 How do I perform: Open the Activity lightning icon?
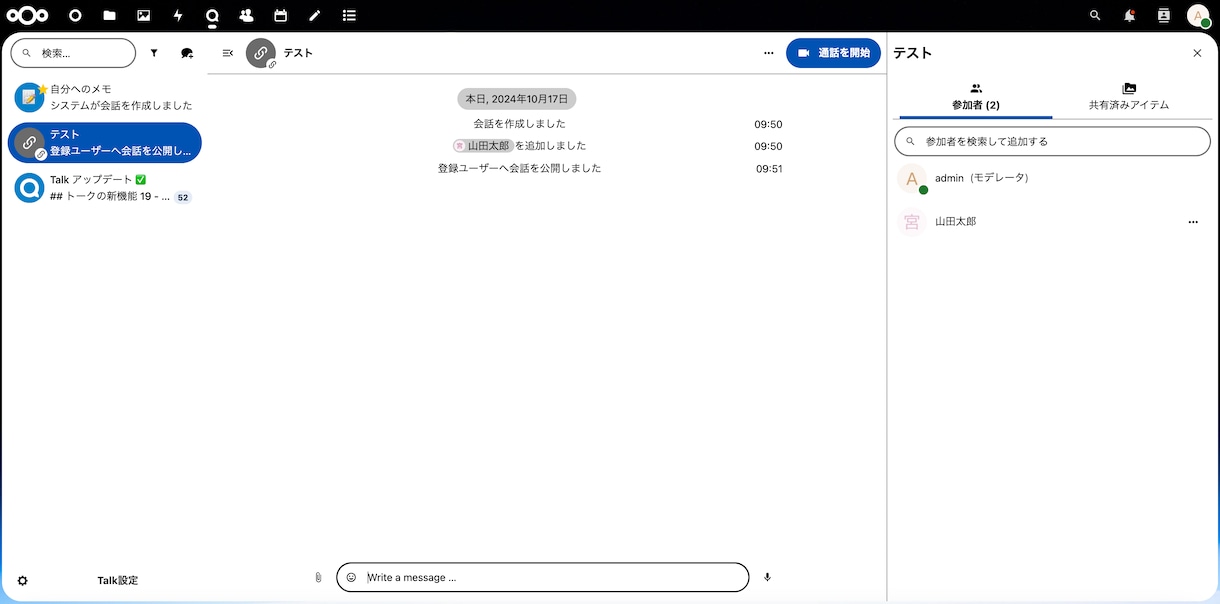[178, 15]
